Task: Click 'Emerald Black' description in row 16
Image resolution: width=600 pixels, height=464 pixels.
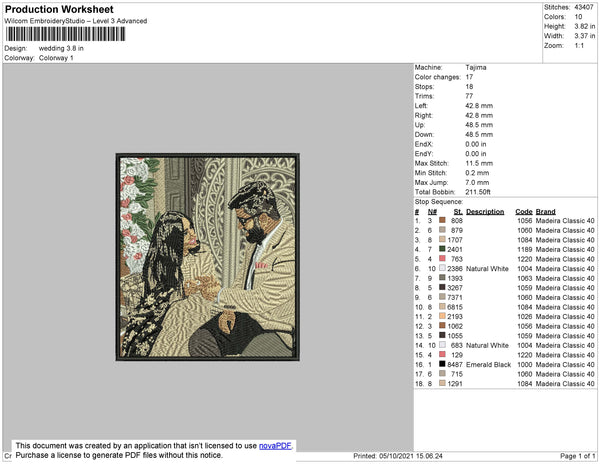Action: 489,365
